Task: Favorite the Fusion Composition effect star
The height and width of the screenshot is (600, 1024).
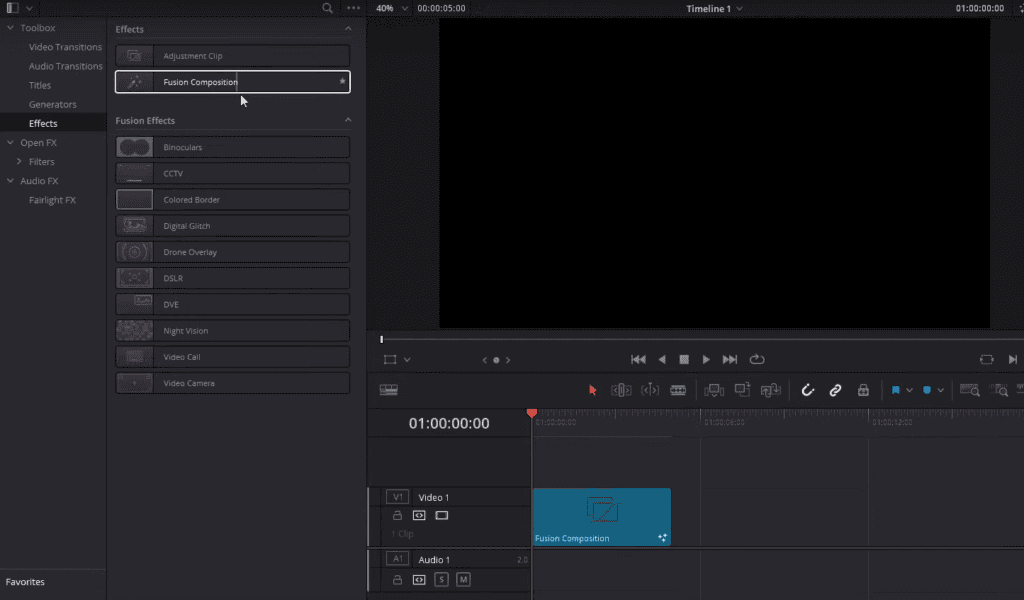Action: click(x=342, y=82)
